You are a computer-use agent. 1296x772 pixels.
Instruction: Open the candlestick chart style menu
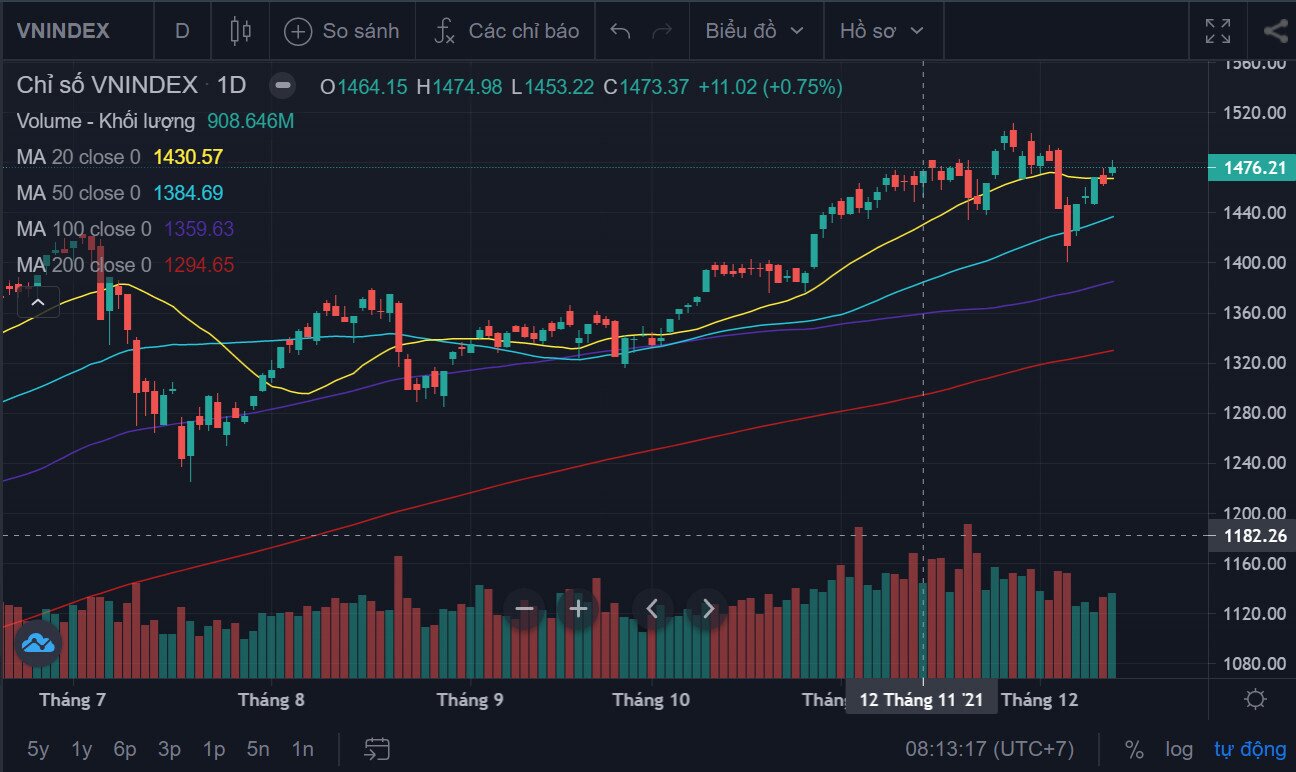[x=240, y=30]
